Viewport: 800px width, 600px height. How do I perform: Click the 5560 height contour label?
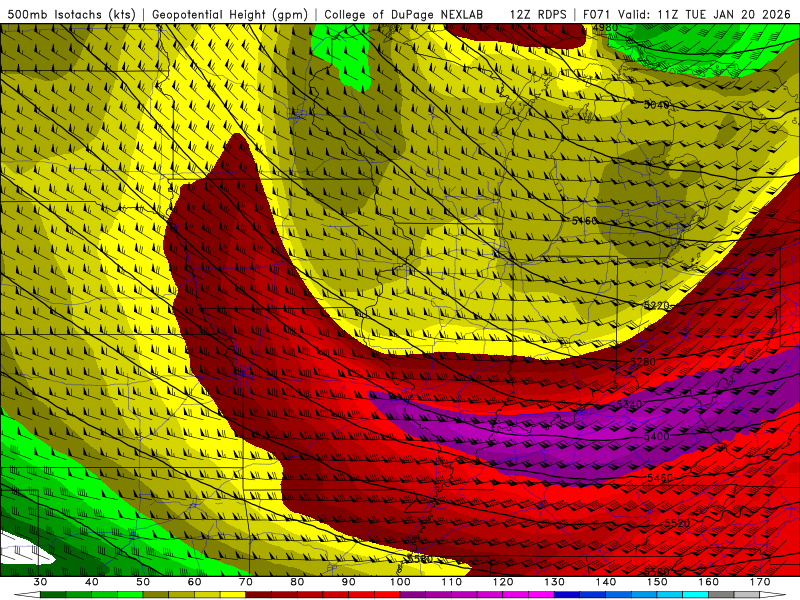421,559
